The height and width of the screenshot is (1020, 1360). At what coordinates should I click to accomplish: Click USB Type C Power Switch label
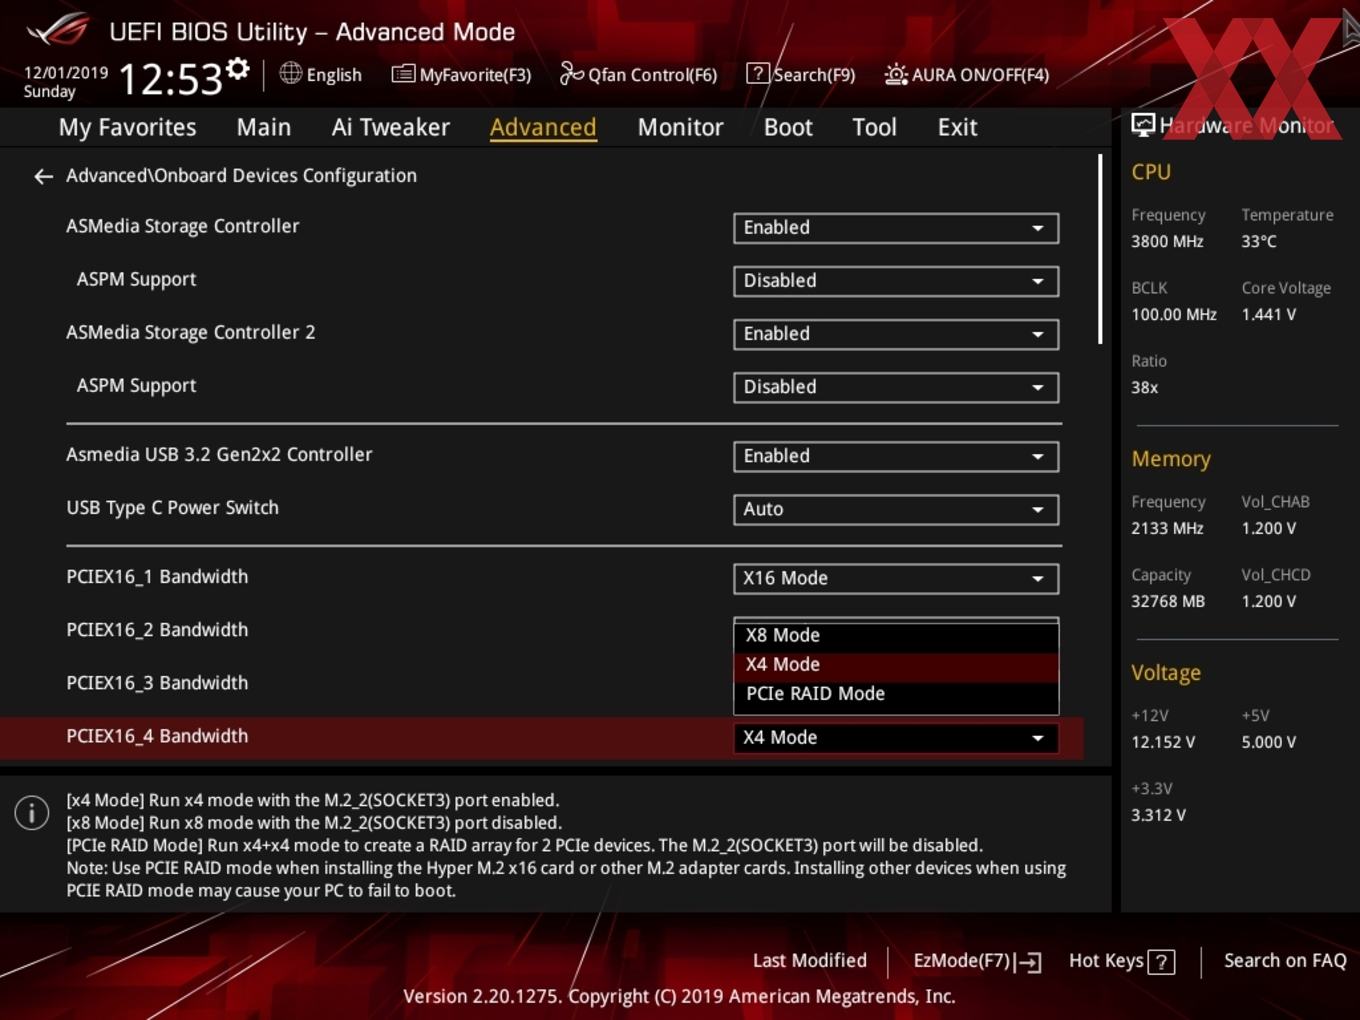click(x=172, y=508)
